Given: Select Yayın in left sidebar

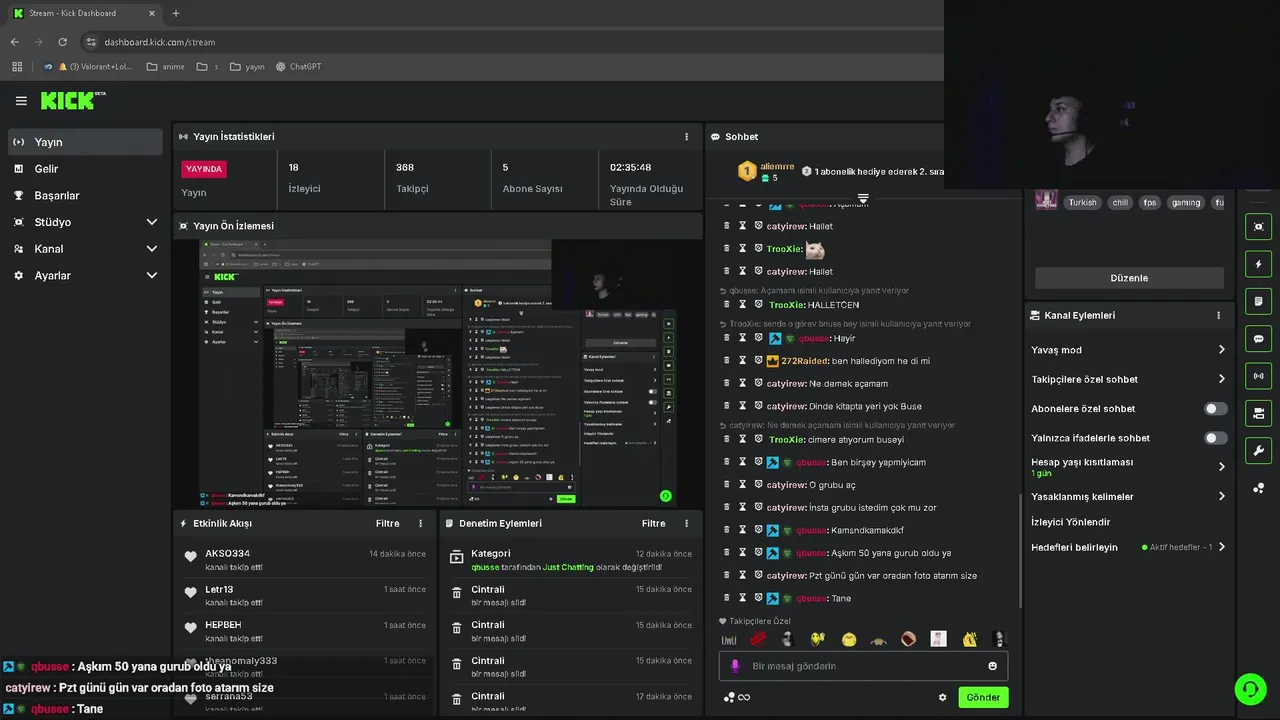Looking at the screenshot, I should pos(85,142).
